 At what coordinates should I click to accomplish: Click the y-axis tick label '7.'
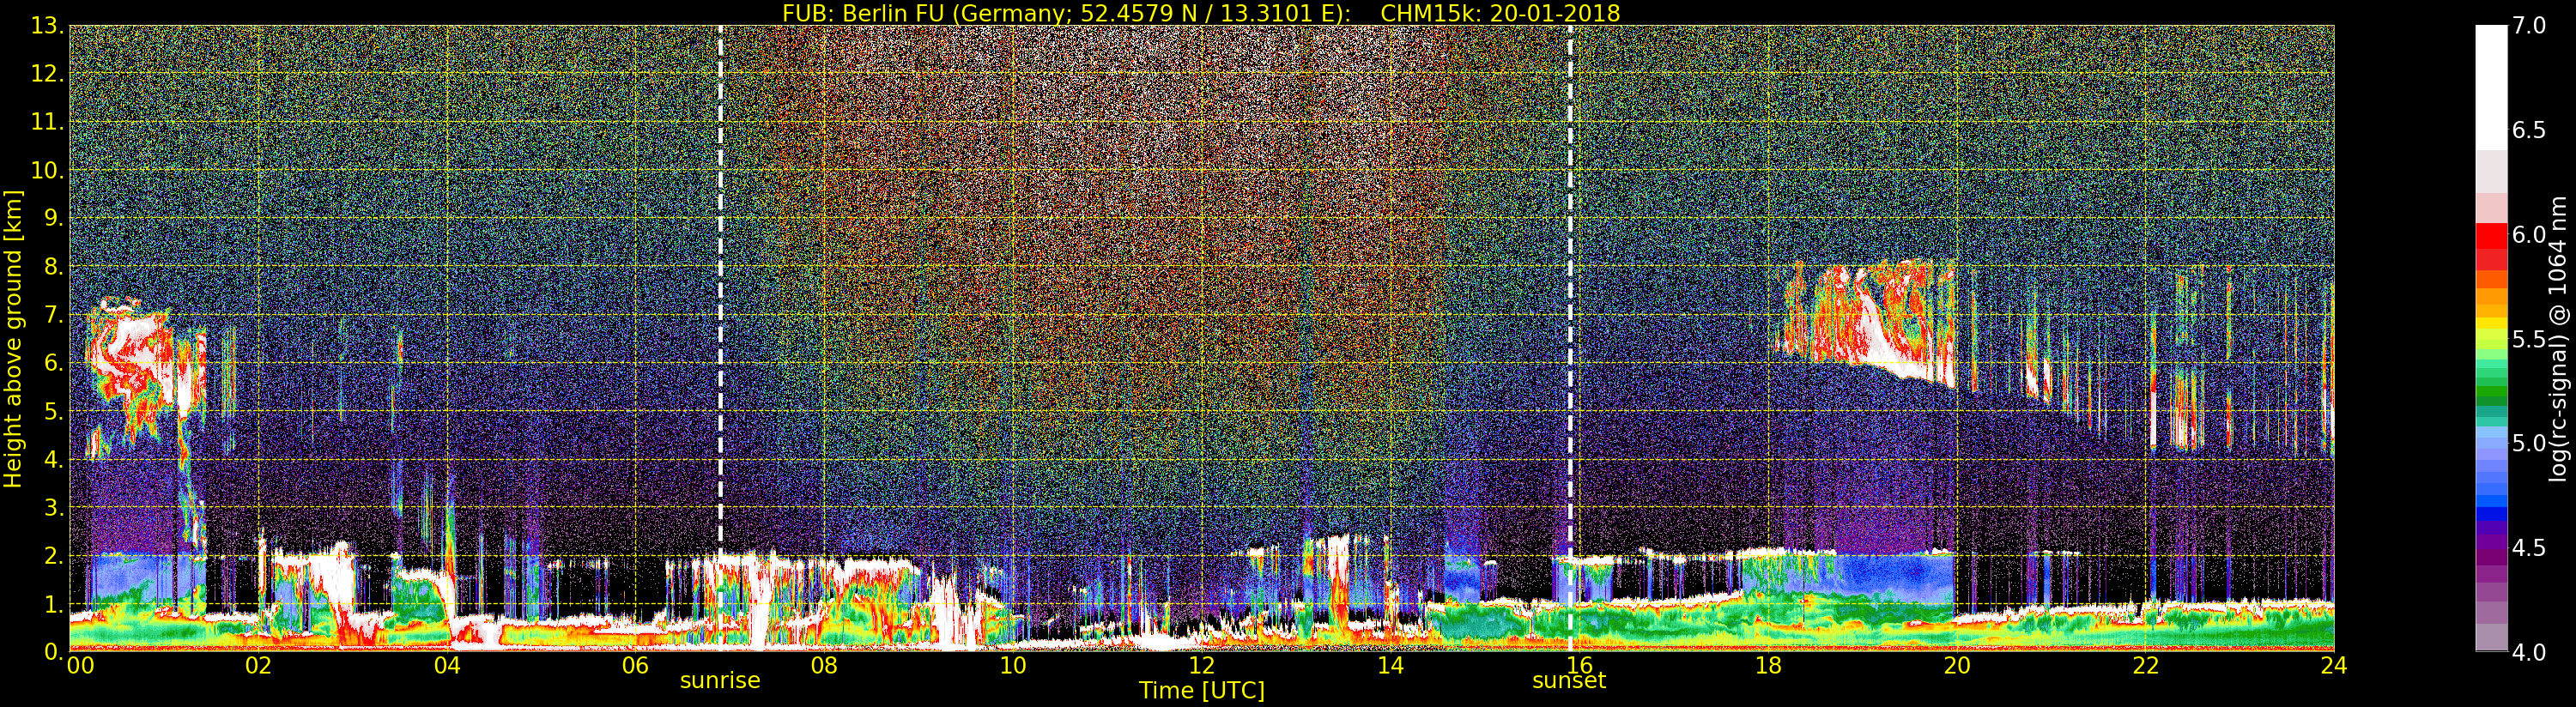pyautogui.click(x=53, y=315)
